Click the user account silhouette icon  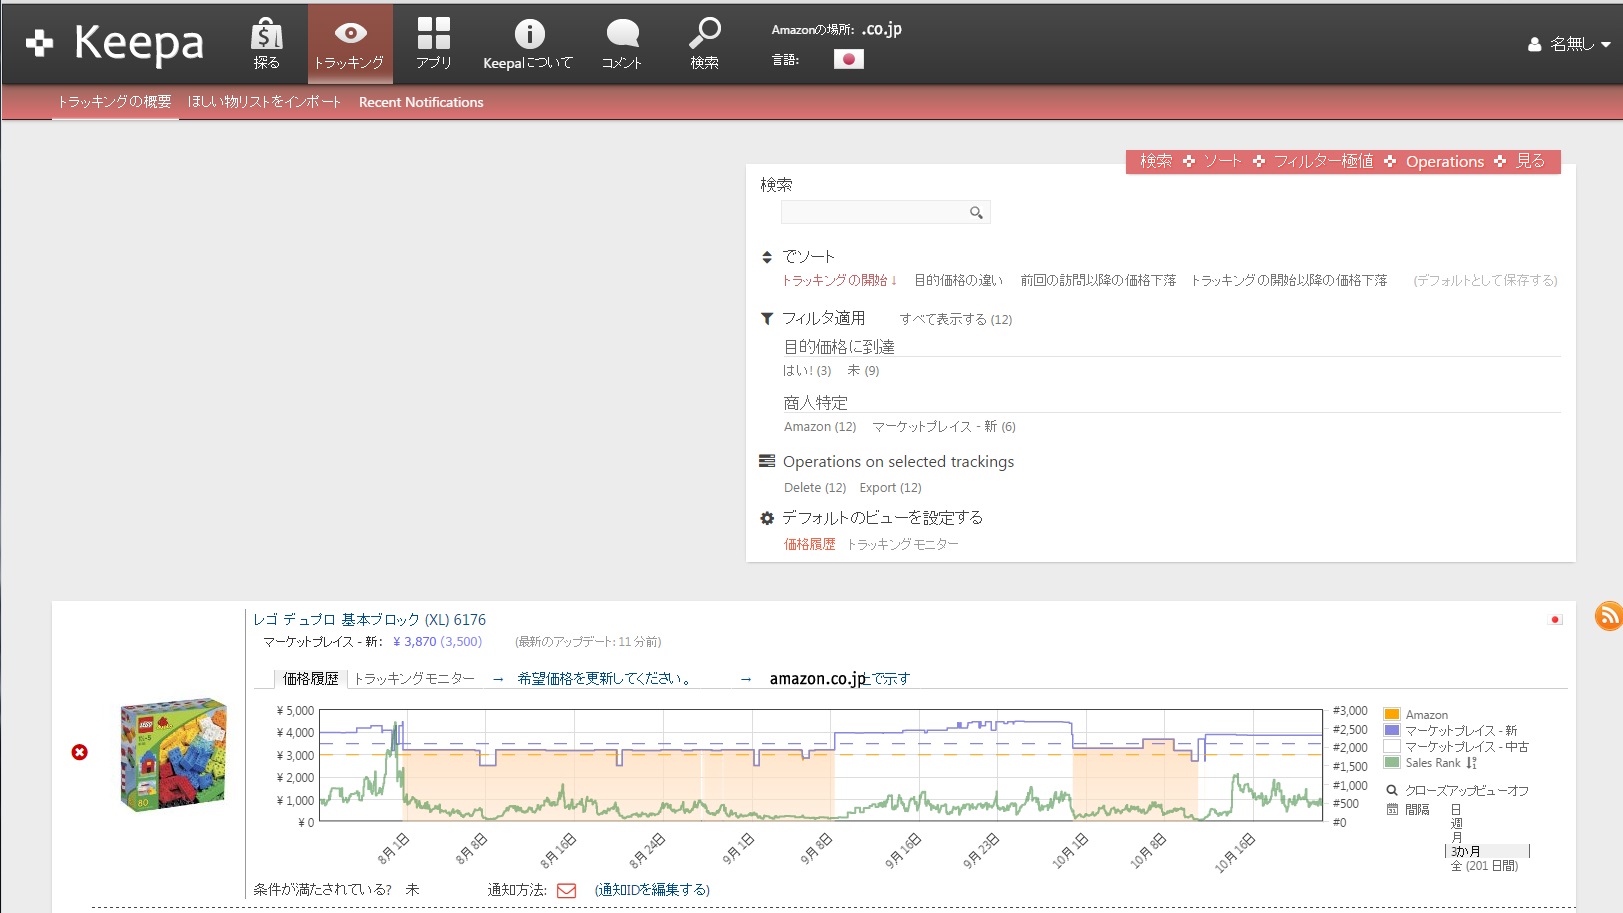coord(1534,44)
